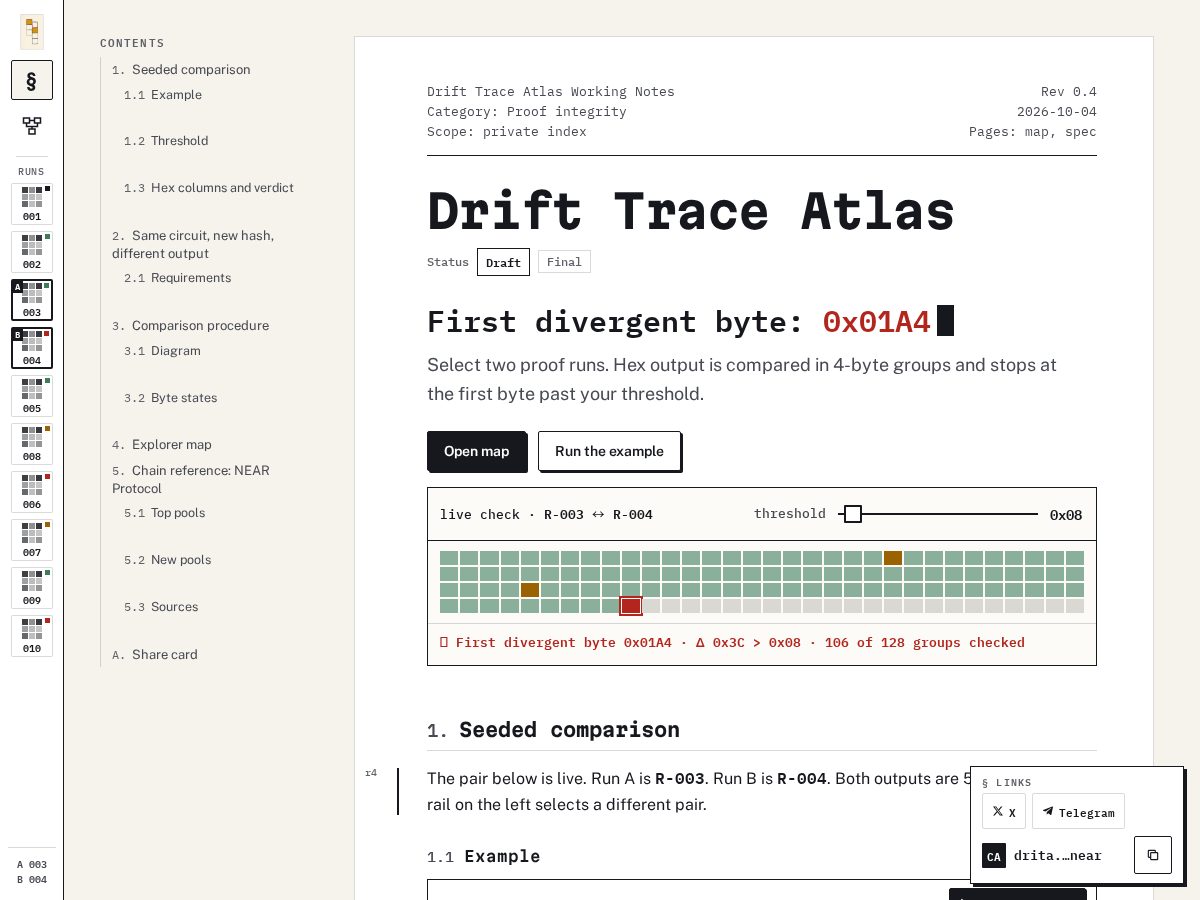Viewport: 1200px width, 900px height.
Task: Open appendix A. Share card in contents
Action: [x=155, y=655]
